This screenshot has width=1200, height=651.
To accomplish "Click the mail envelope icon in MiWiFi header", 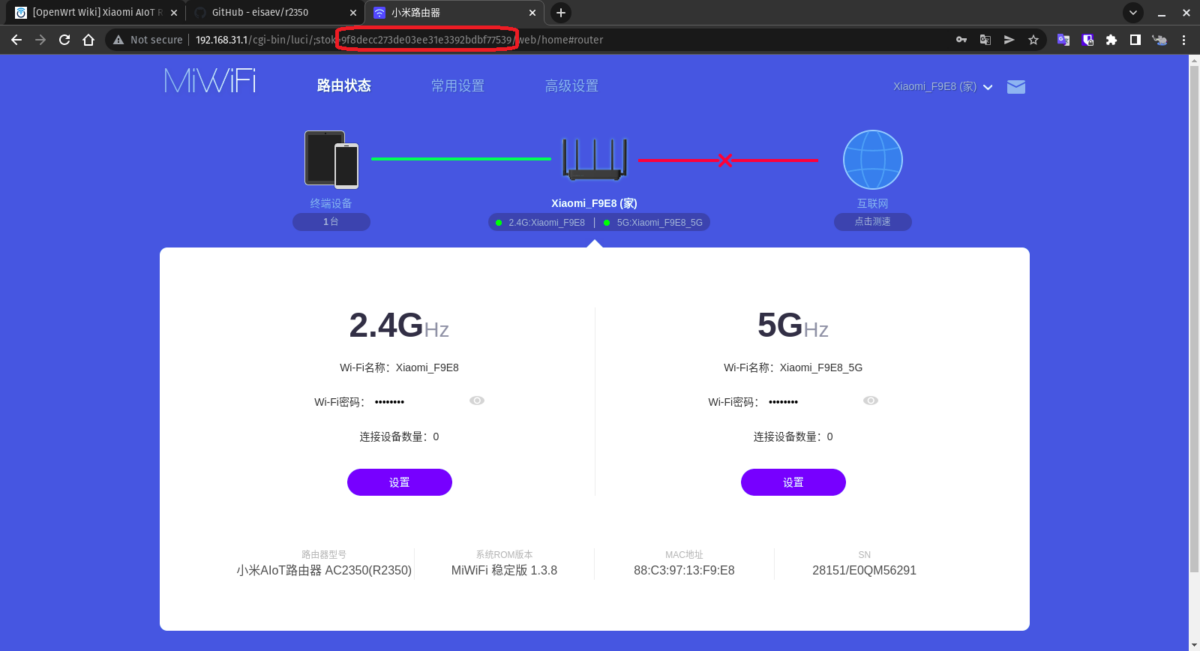I will (1016, 87).
